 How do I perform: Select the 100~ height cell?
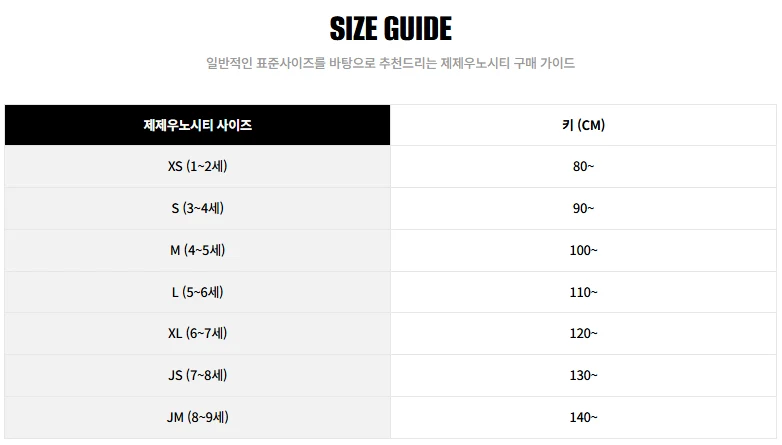click(583, 250)
